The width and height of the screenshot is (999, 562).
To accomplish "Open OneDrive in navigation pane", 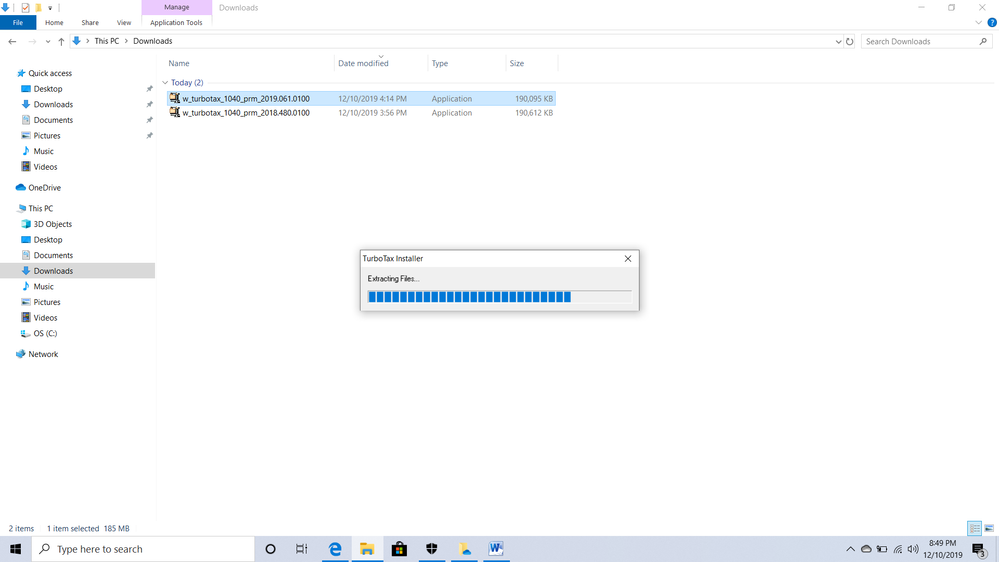I will pyautogui.click(x=44, y=187).
